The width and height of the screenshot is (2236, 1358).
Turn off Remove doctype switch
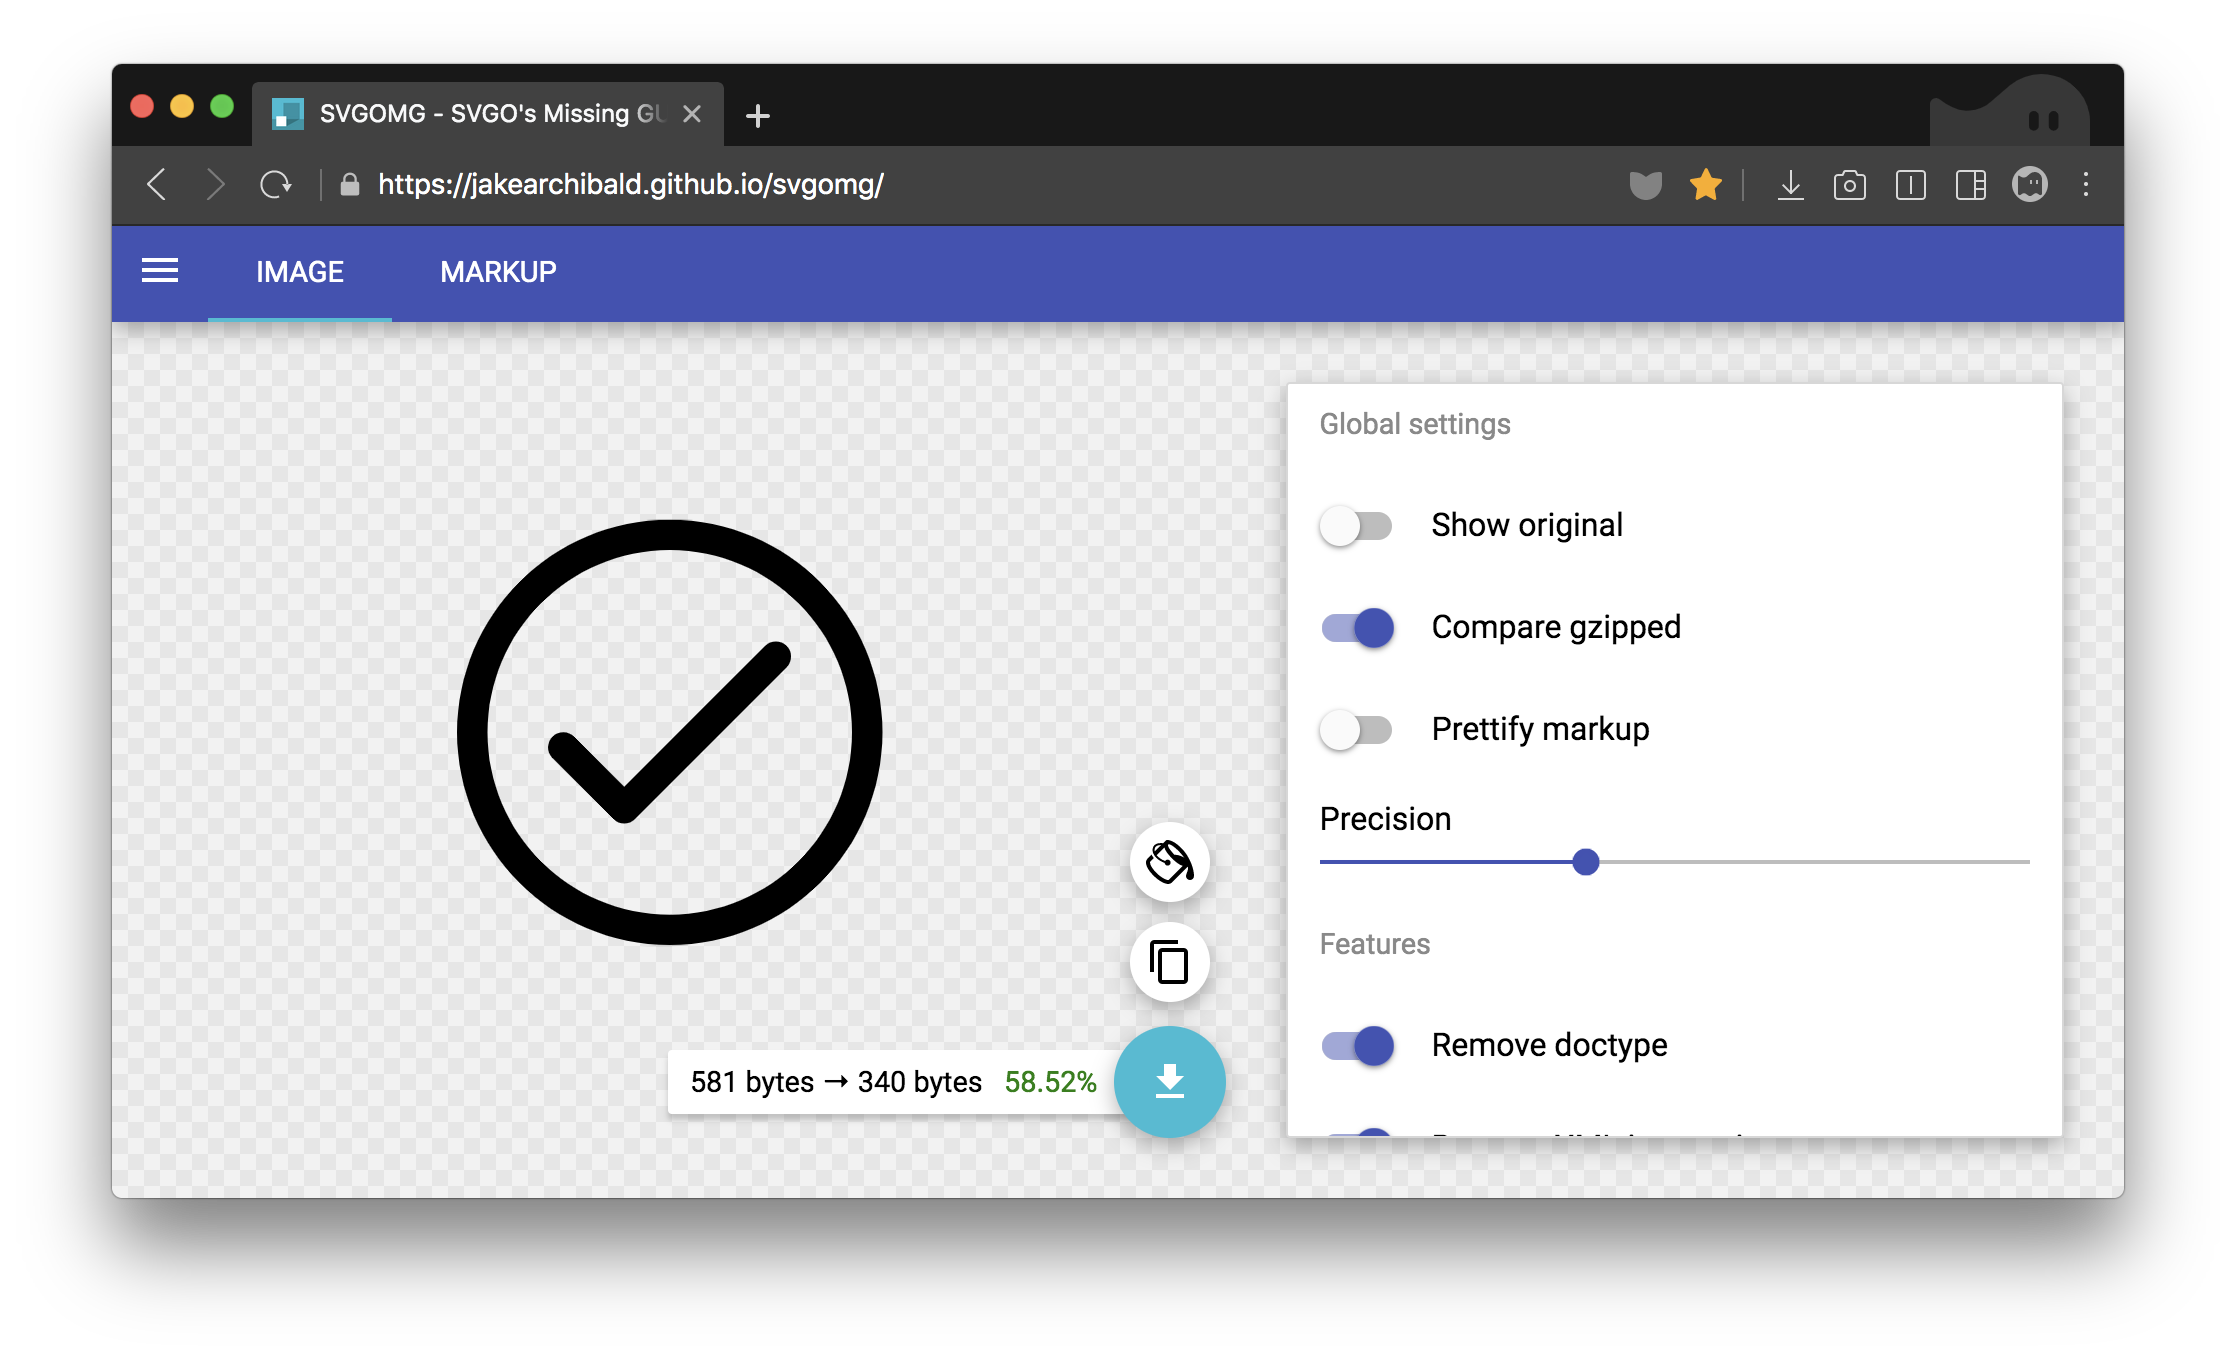(x=1357, y=1046)
